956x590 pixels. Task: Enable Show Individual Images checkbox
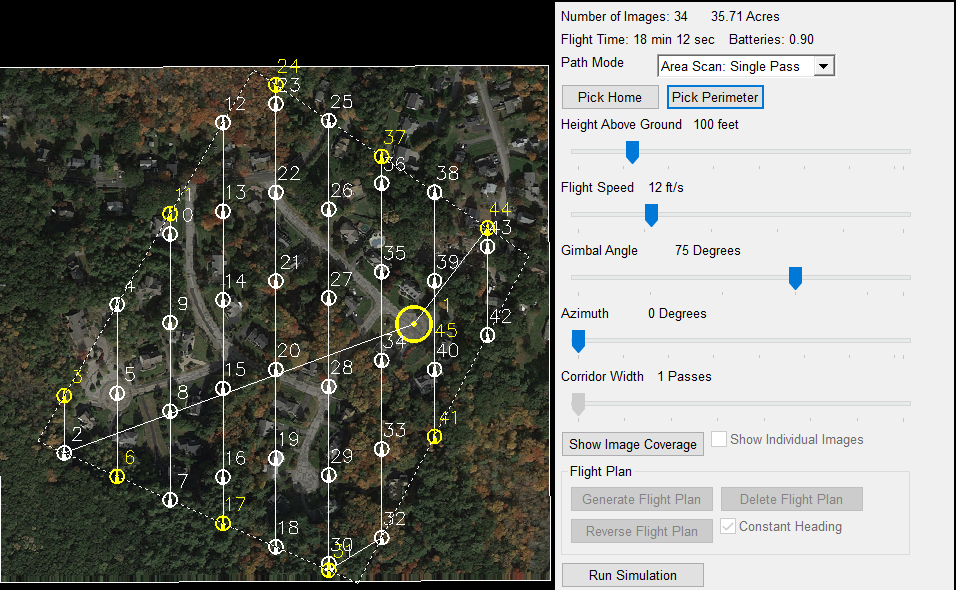[718, 440]
